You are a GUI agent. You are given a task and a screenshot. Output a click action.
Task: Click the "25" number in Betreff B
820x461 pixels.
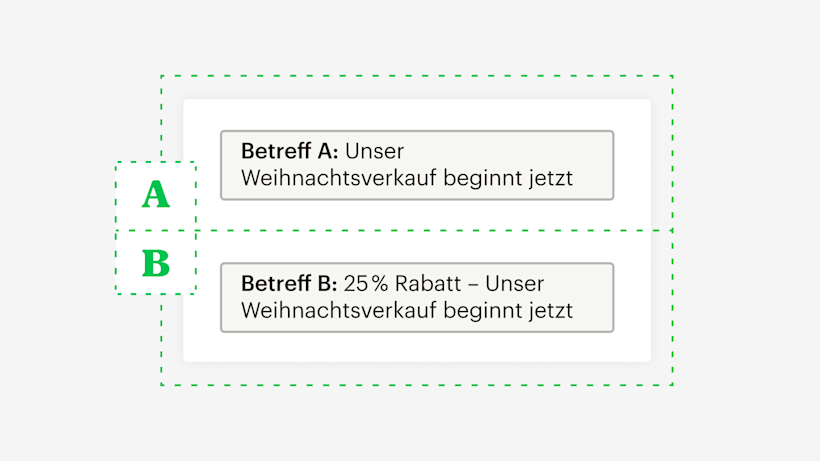(354, 283)
